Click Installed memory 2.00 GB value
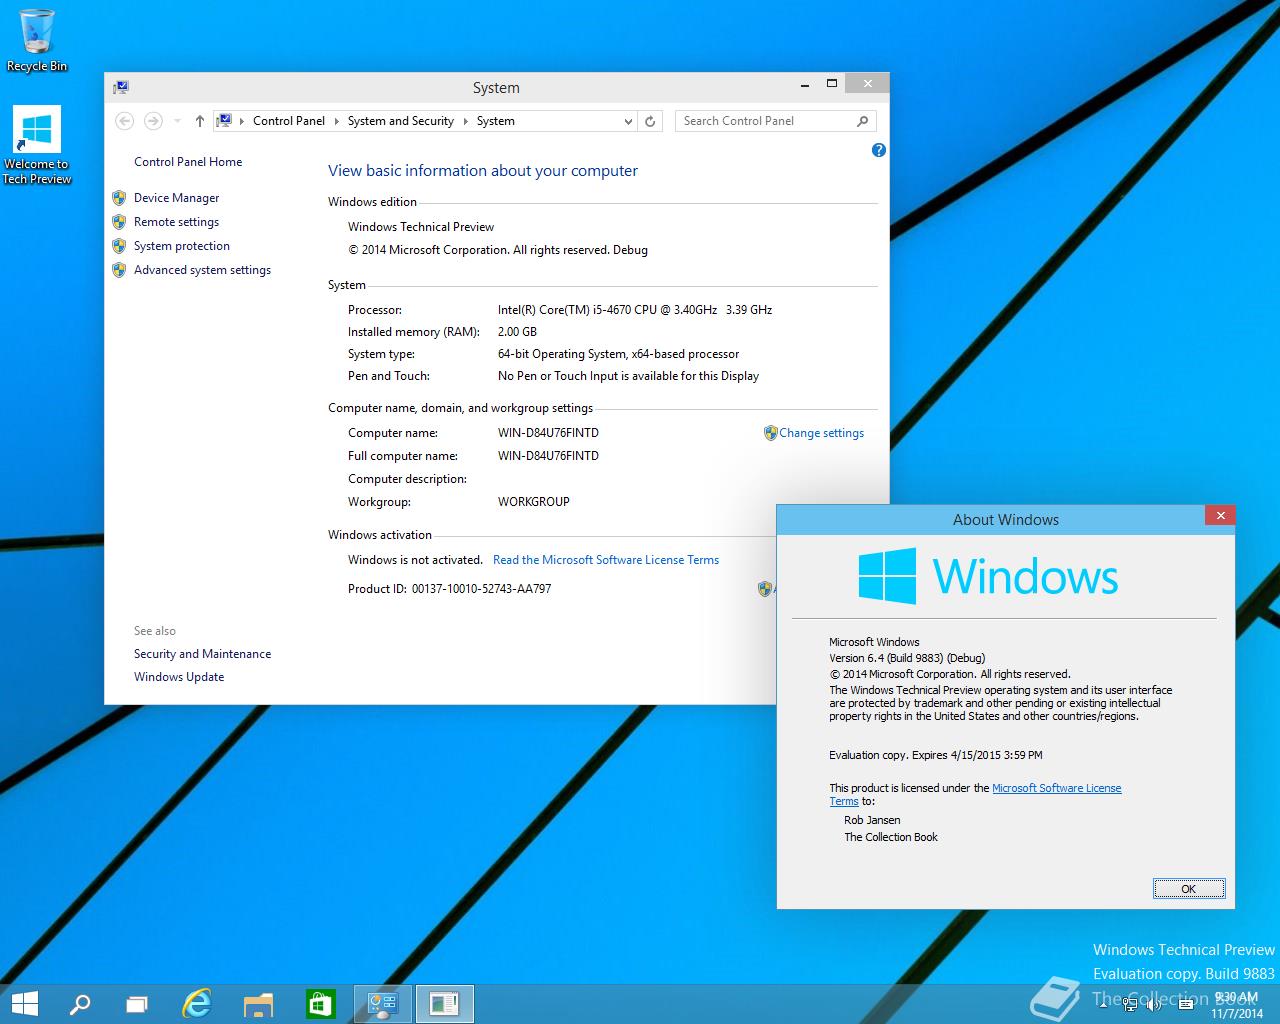This screenshot has height=1024, width=1280. click(517, 332)
